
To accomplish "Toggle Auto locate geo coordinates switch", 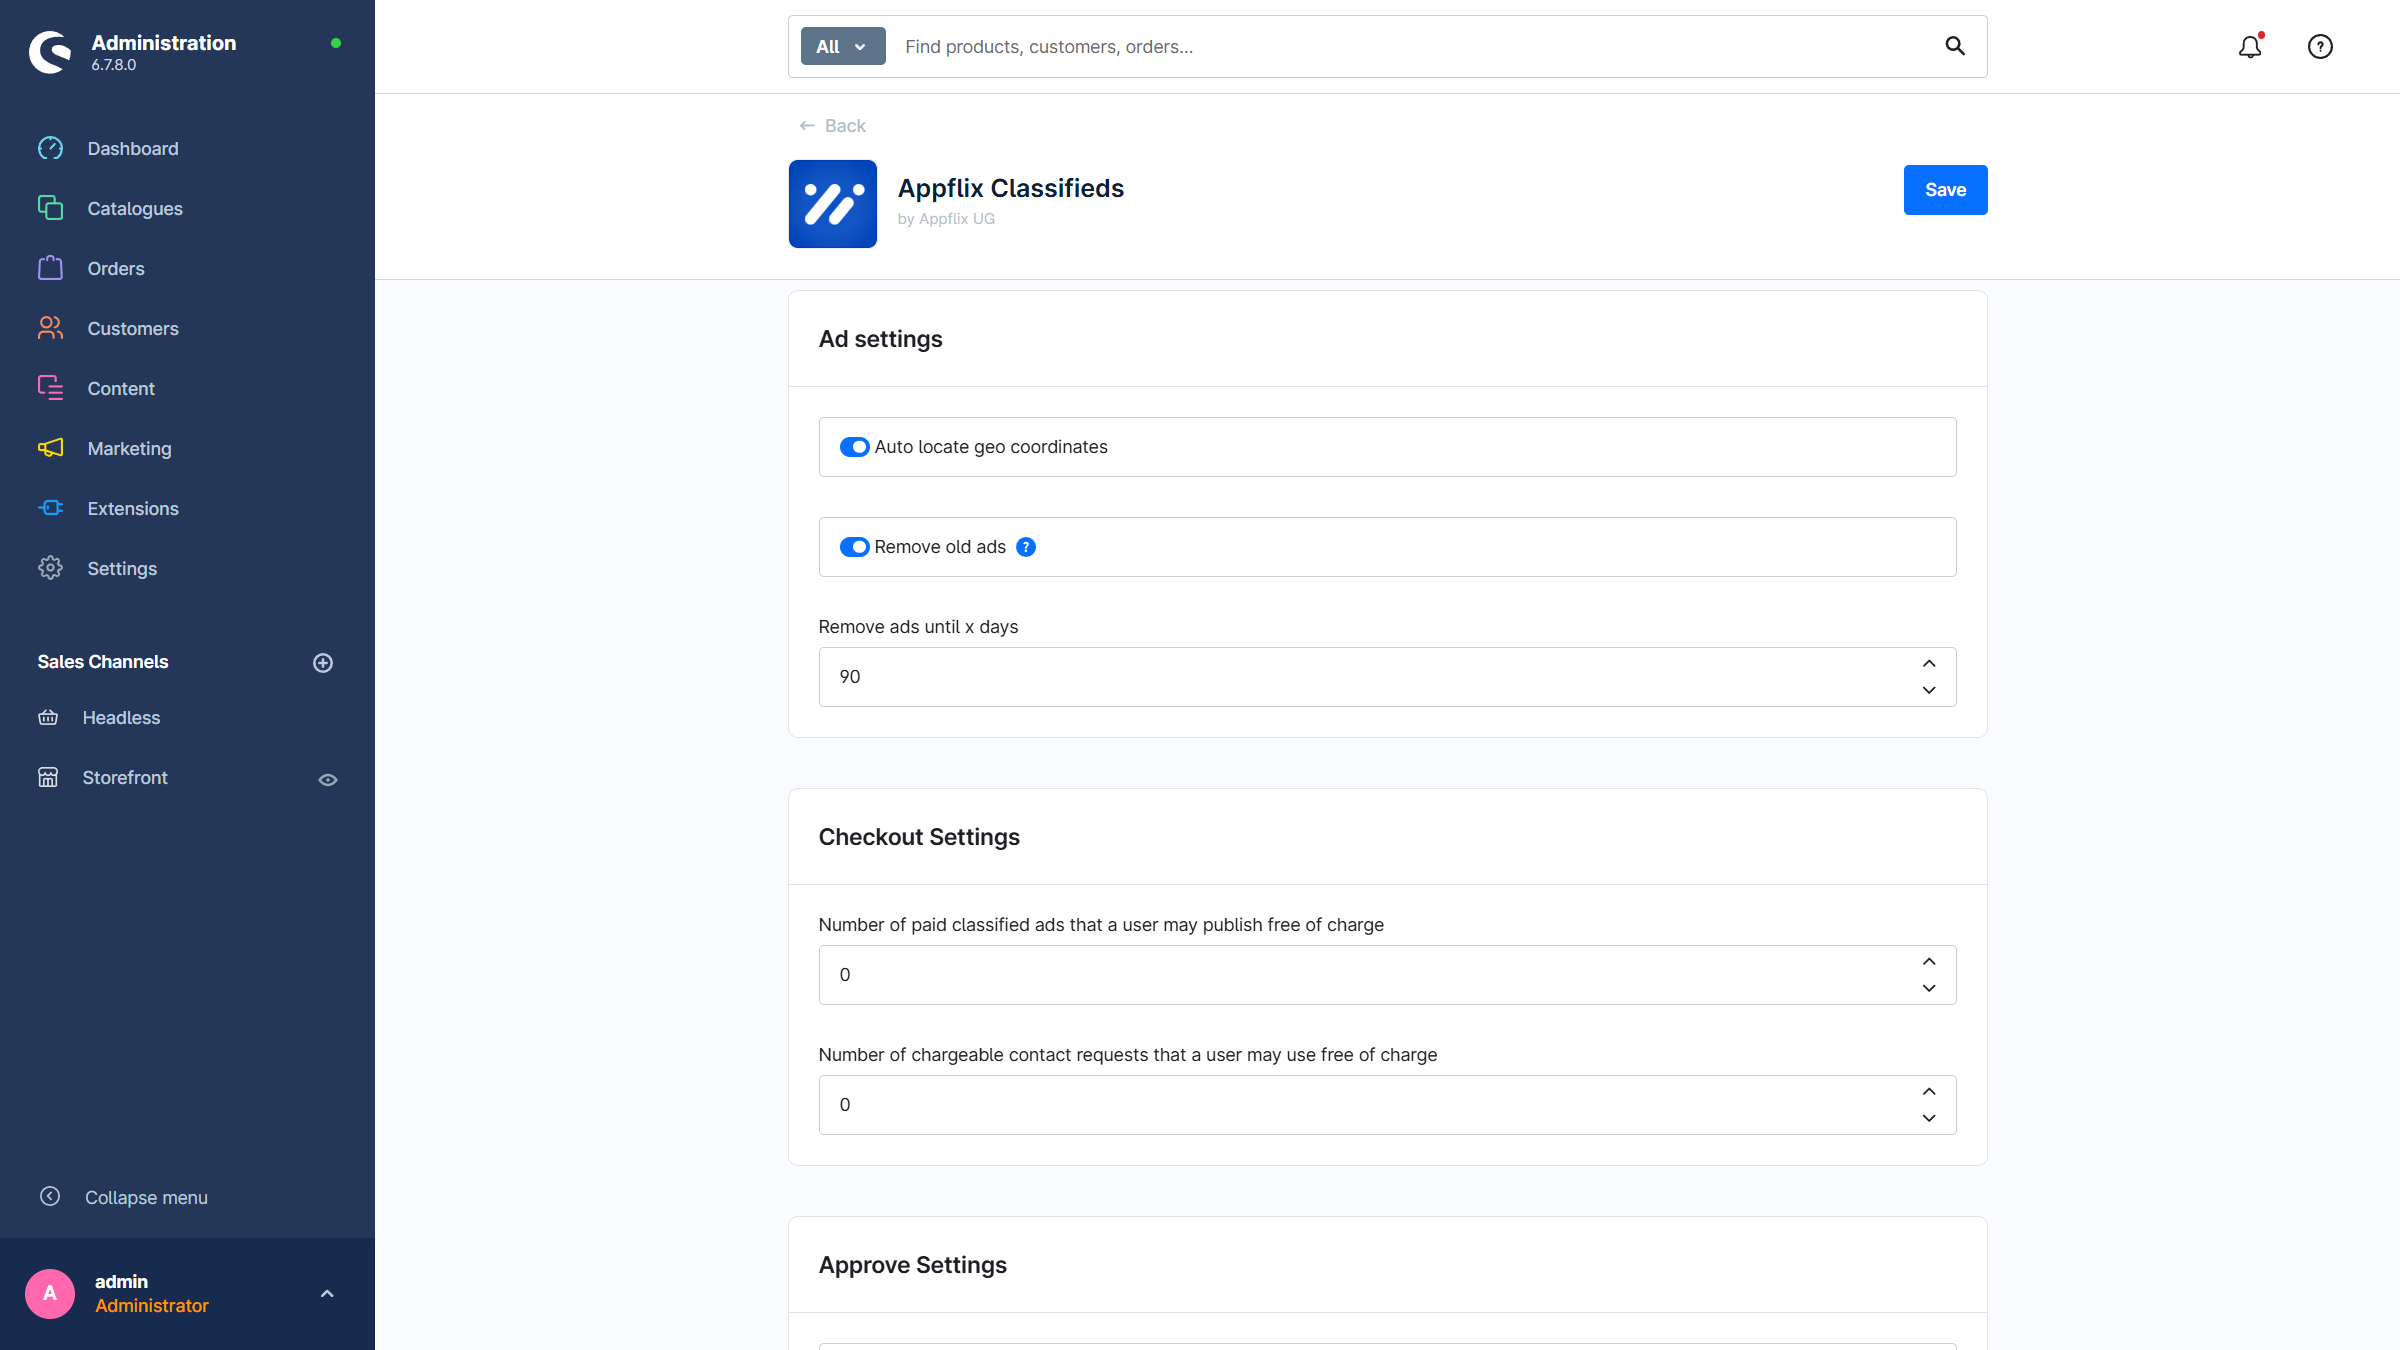I will pyautogui.click(x=854, y=447).
